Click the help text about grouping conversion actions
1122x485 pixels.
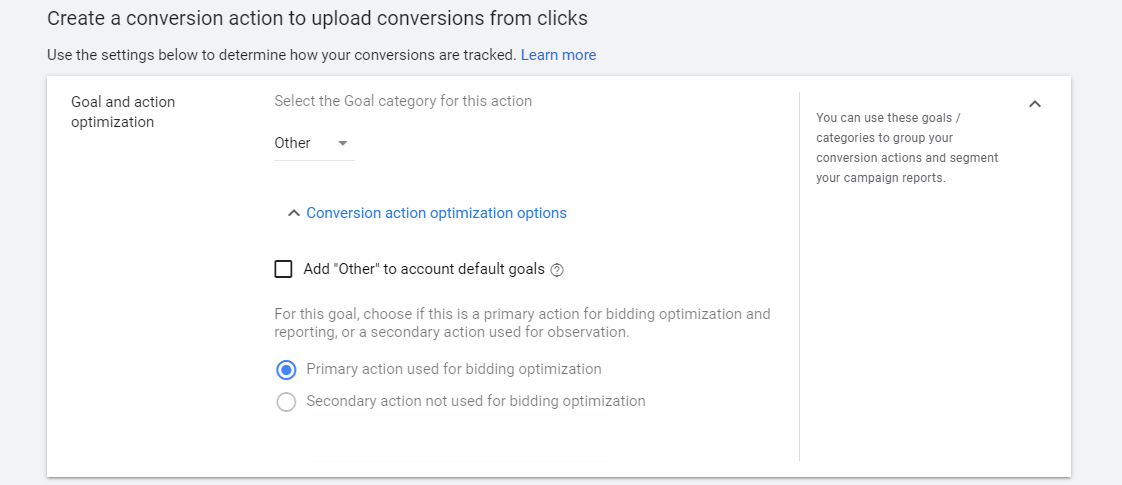pos(907,148)
